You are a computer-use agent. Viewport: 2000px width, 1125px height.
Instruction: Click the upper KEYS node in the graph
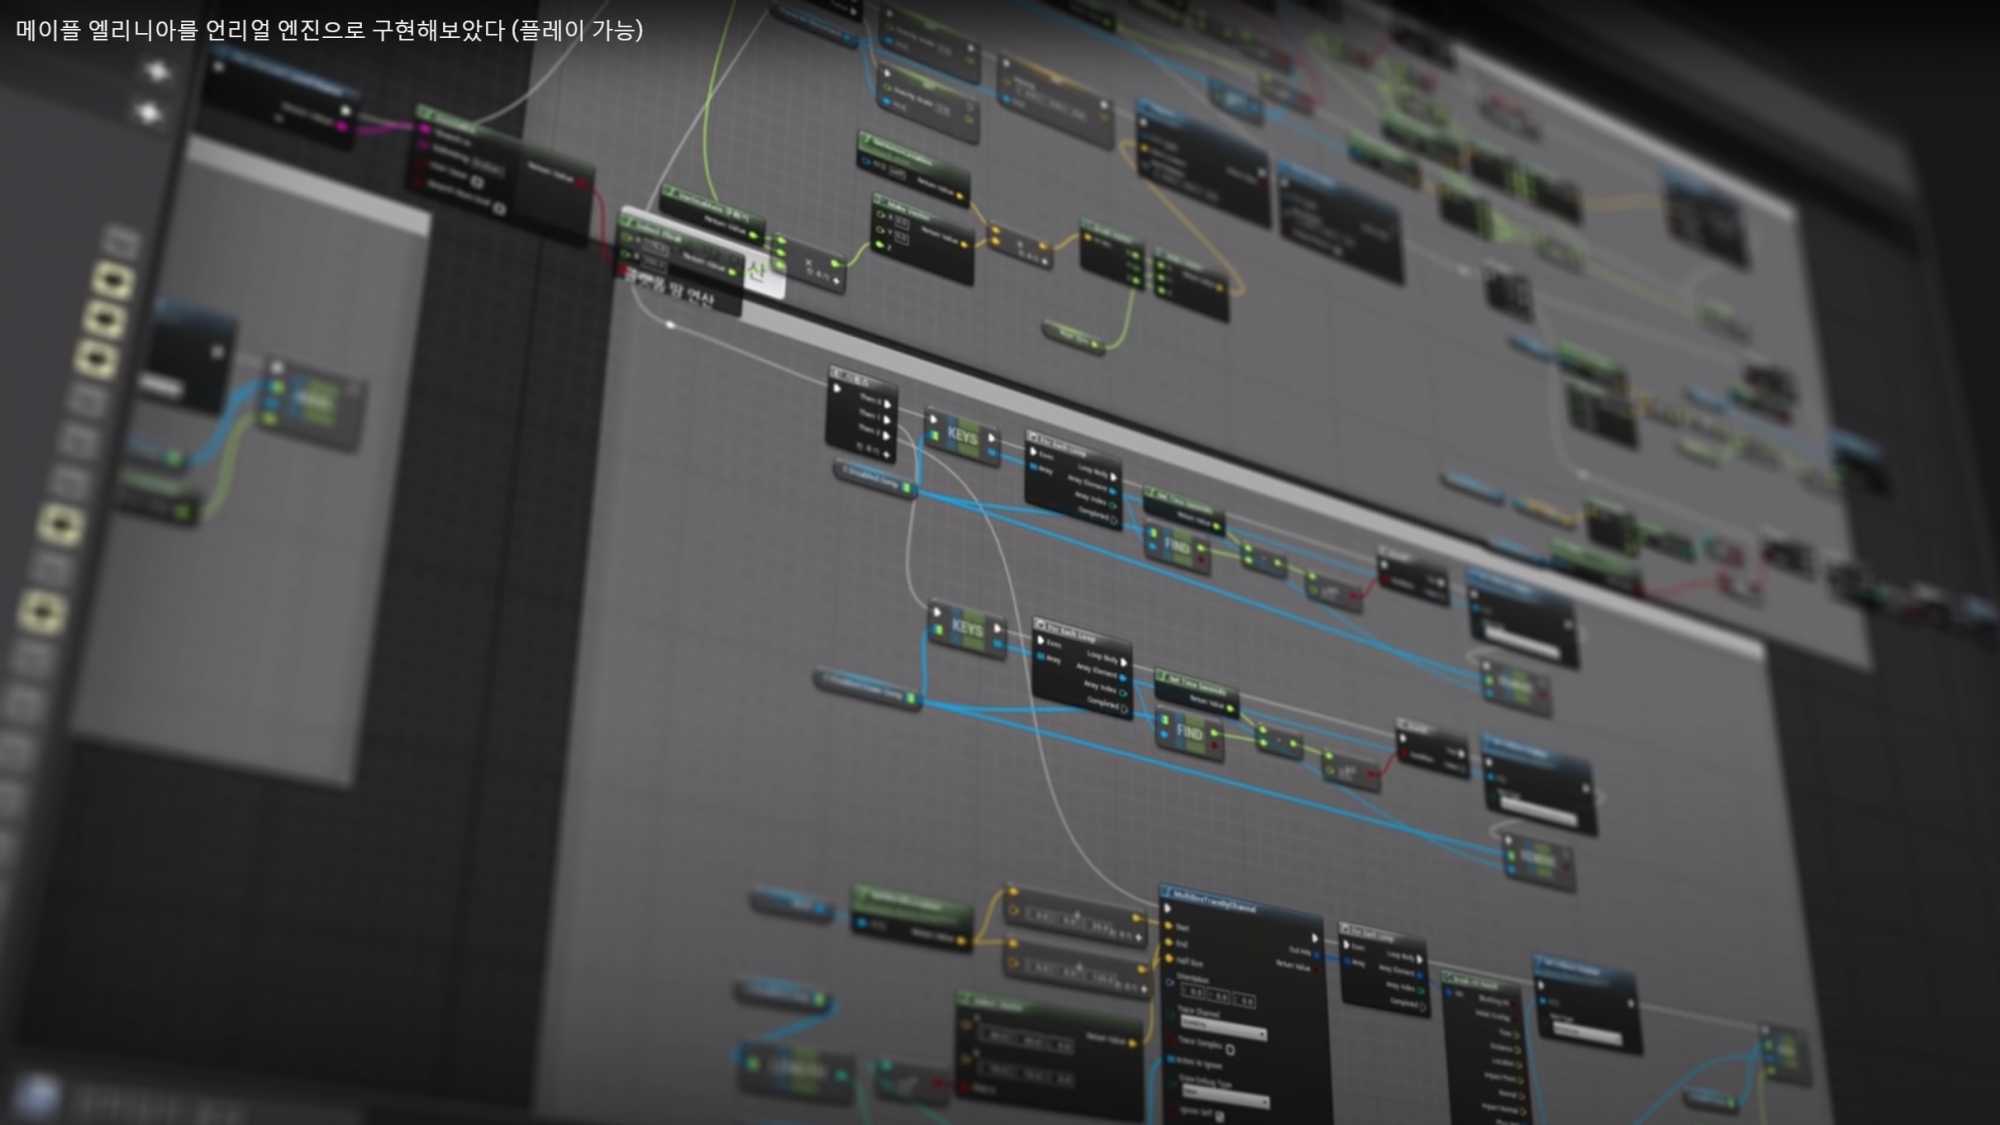click(x=962, y=437)
